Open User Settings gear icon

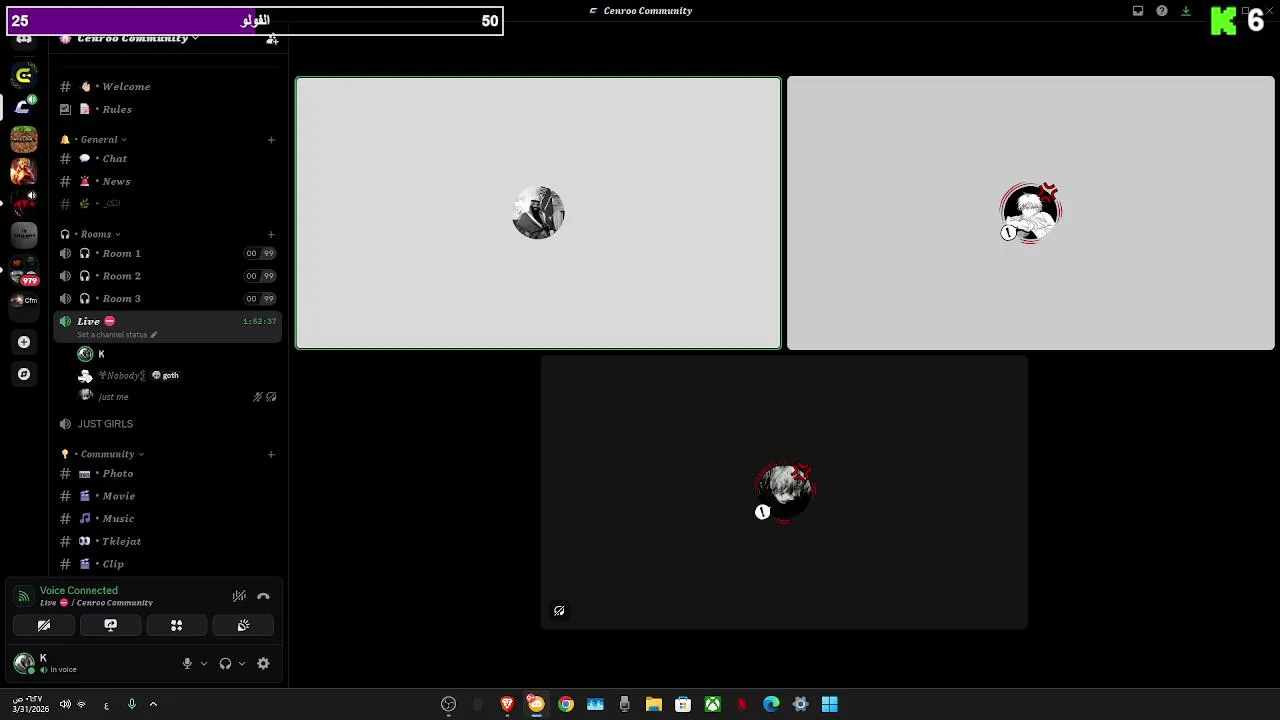pos(263,663)
